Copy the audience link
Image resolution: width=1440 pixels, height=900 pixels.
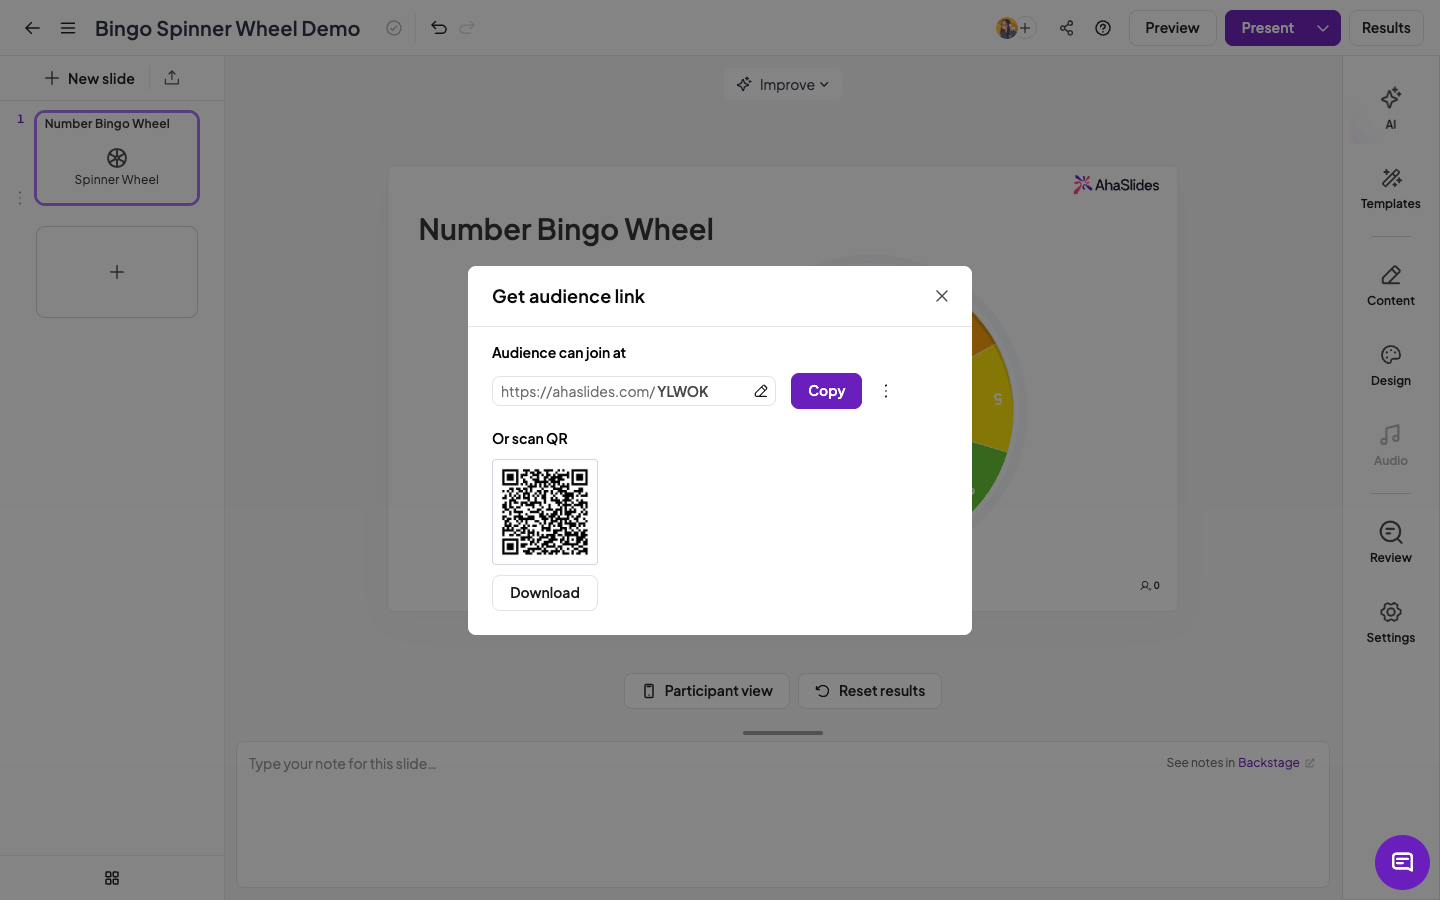pyautogui.click(x=826, y=391)
